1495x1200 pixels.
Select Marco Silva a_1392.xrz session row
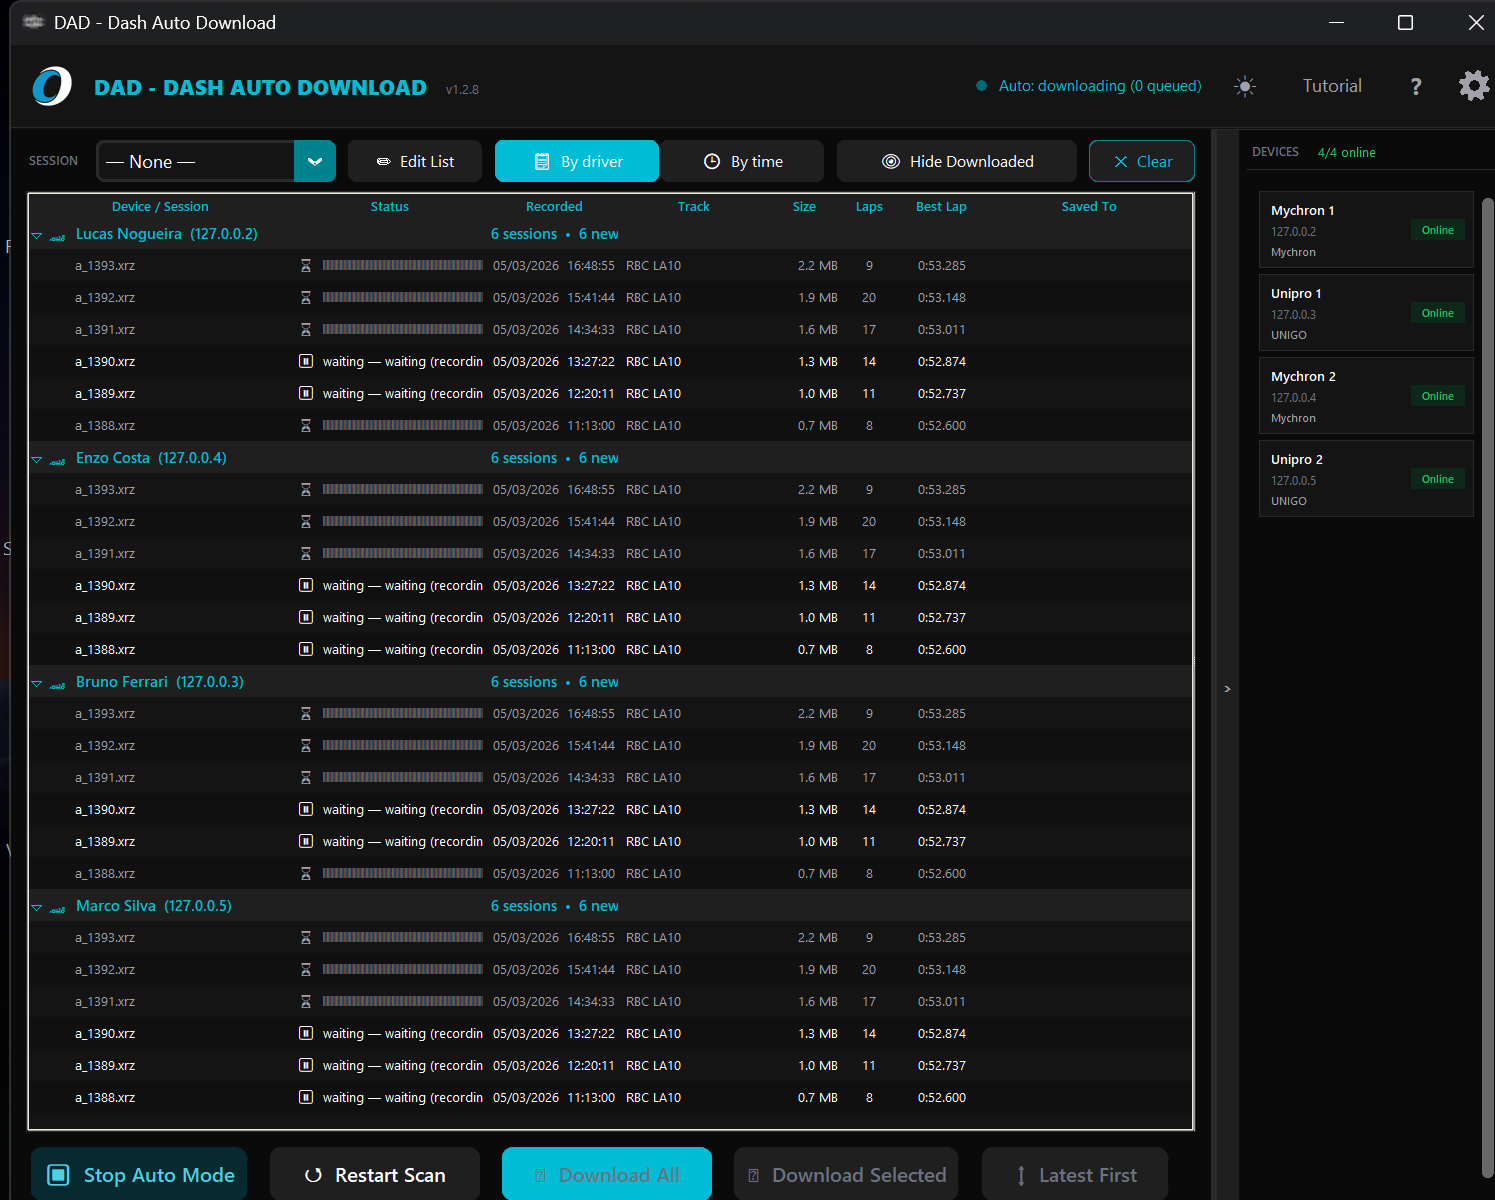(x=610, y=969)
